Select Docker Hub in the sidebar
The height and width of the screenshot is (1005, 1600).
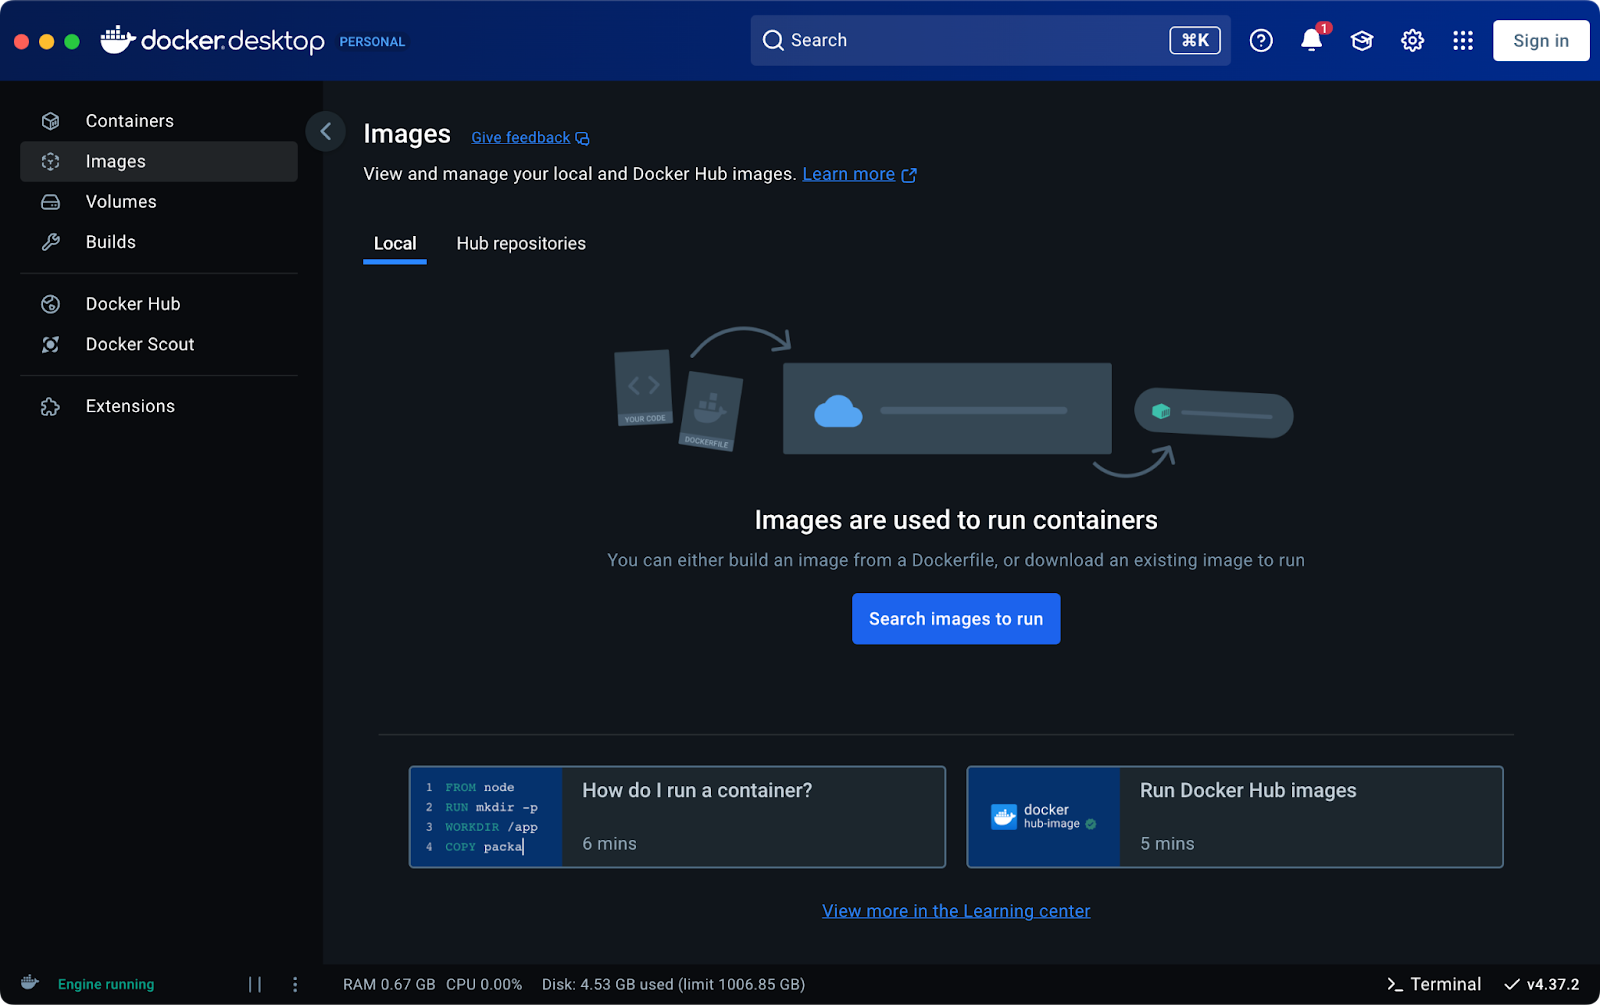(159, 304)
